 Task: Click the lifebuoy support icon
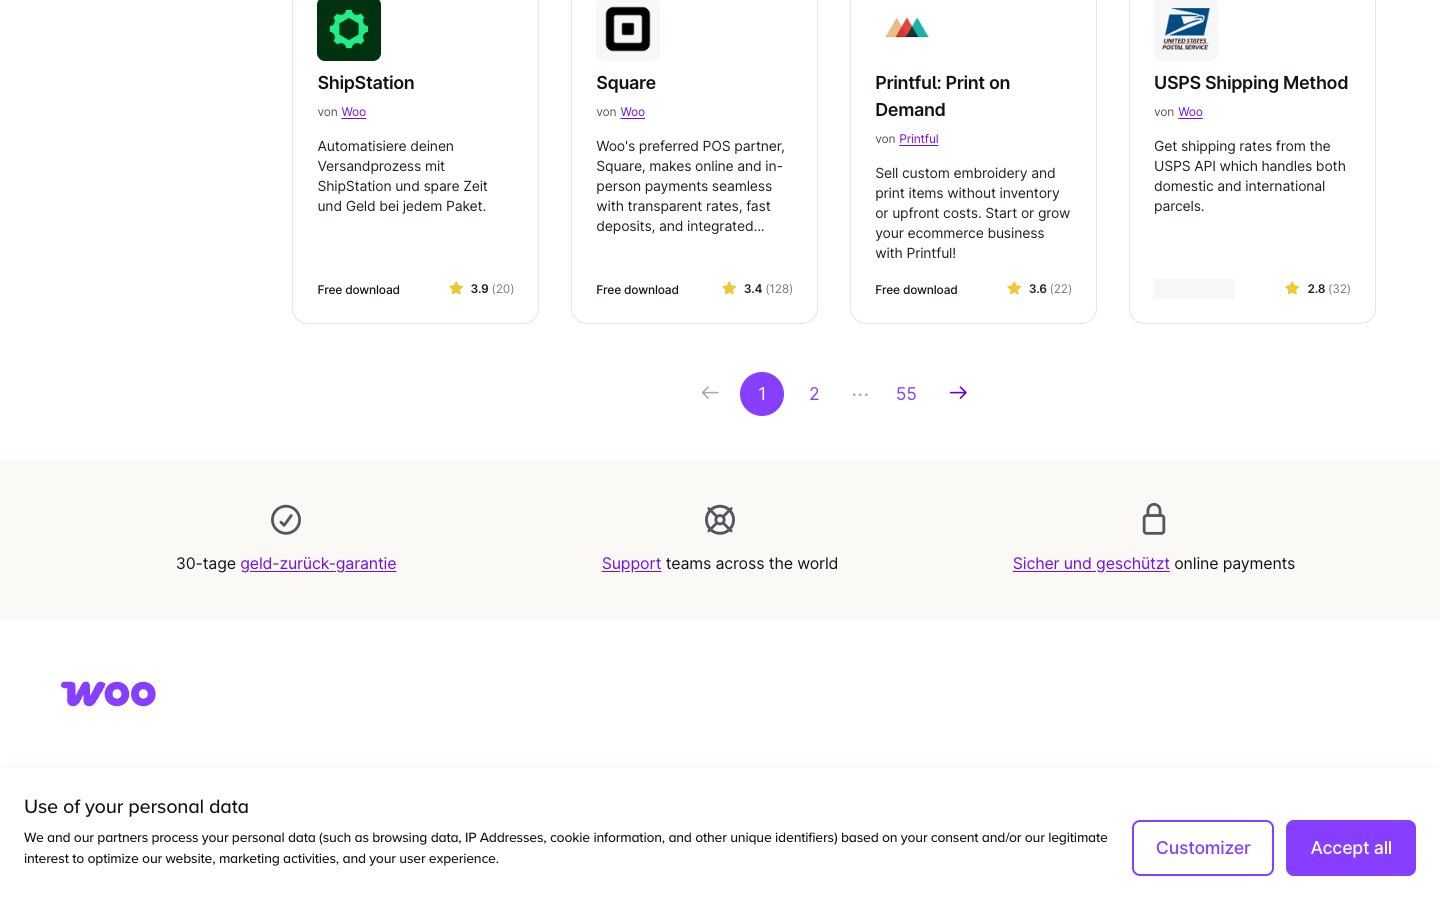720,520
